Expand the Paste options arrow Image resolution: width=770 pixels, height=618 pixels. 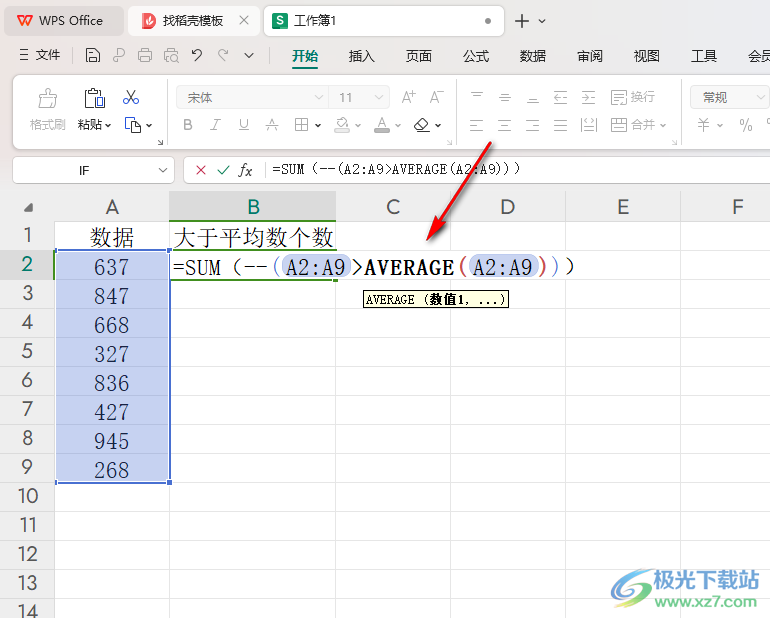tap(108, 125)
